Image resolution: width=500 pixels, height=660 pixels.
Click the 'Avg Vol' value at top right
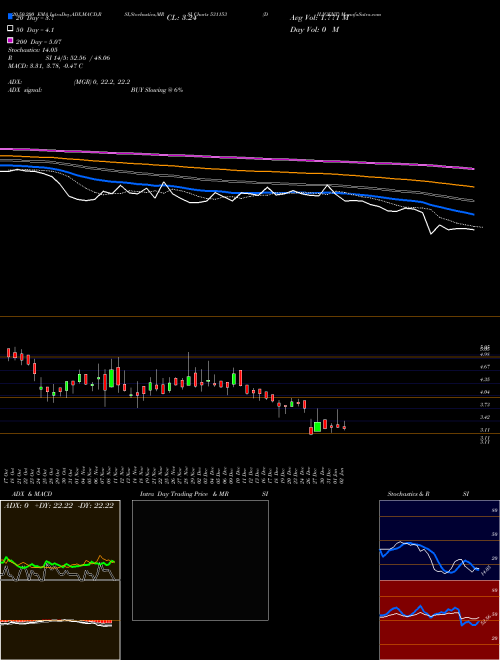coord(319,18)
